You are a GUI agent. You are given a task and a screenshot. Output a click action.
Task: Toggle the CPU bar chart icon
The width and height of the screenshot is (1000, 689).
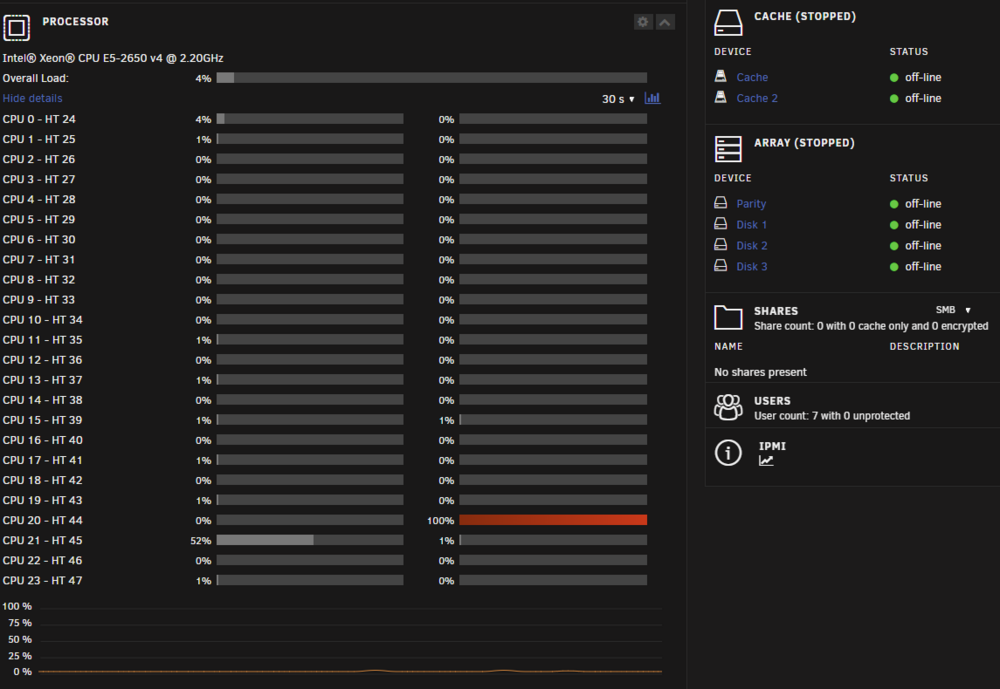click(652, 98)
